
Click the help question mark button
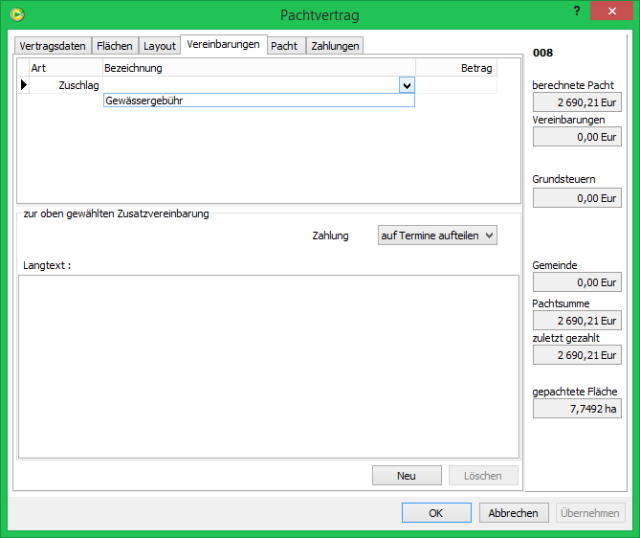577,11
